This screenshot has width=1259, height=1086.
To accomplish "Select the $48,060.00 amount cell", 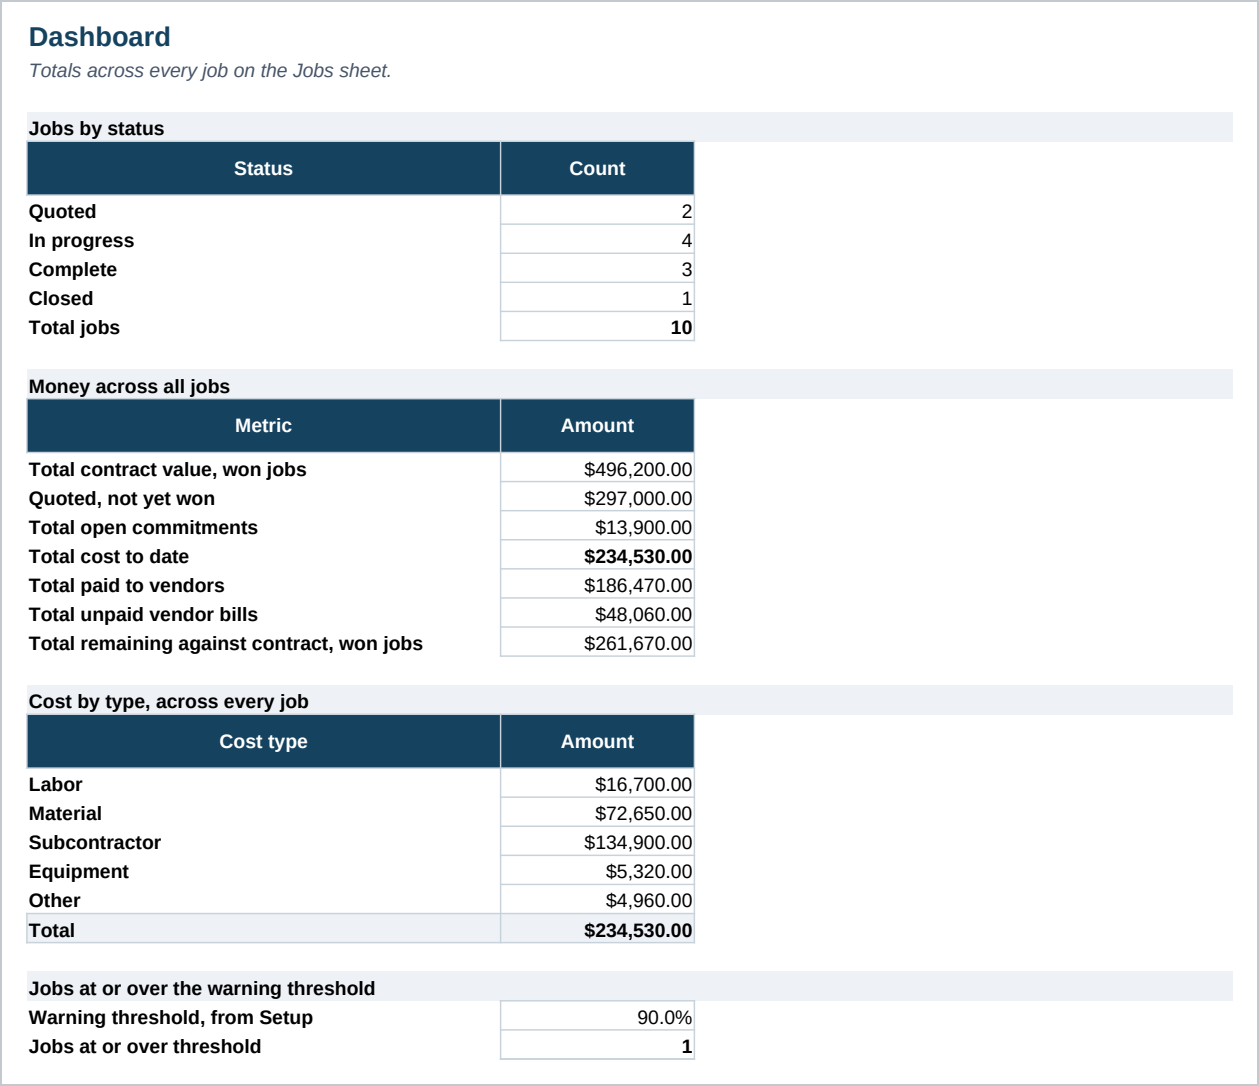I will click(x=597, y=614).
